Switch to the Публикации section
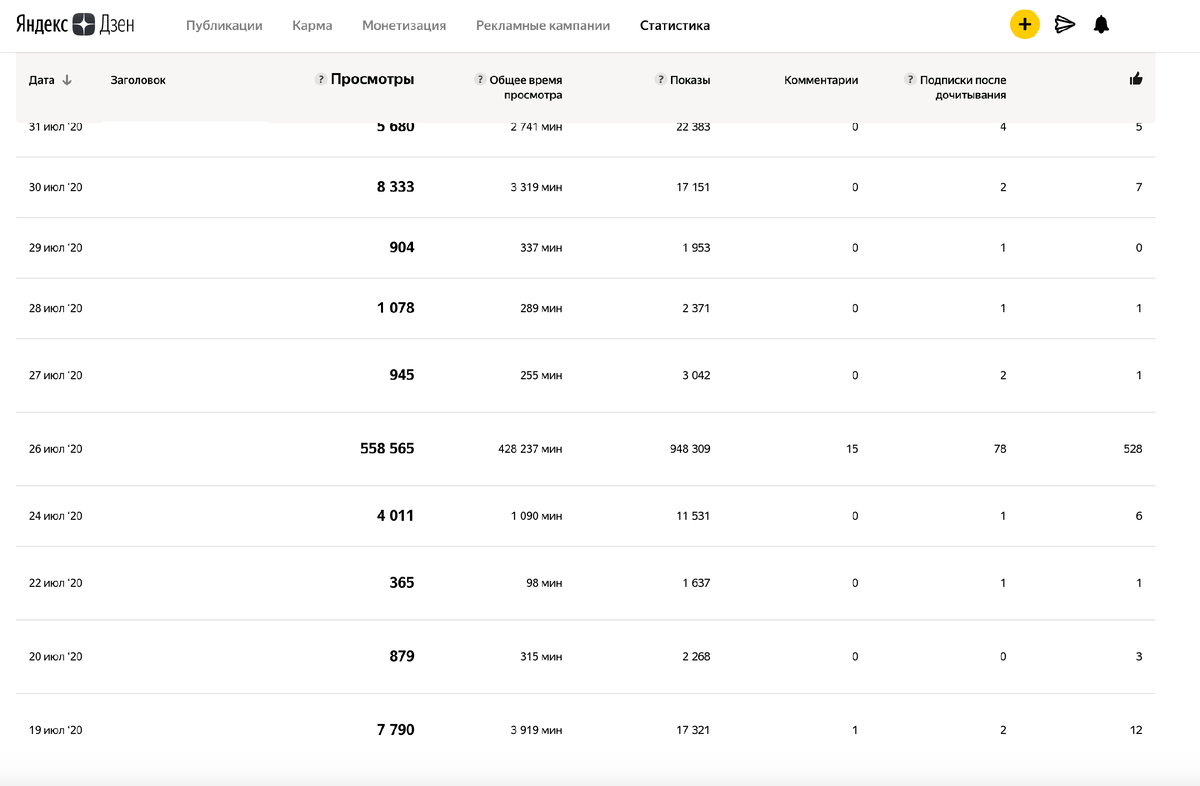Viewport: 1200px width, 786px height. [223, 26]
